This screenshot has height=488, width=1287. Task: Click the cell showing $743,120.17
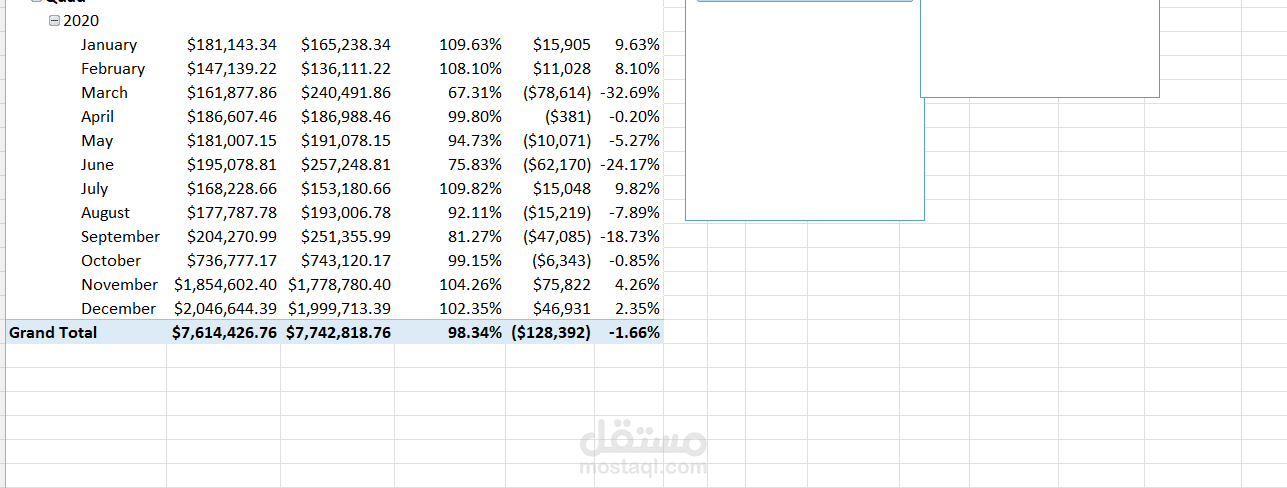pos(346,261)
